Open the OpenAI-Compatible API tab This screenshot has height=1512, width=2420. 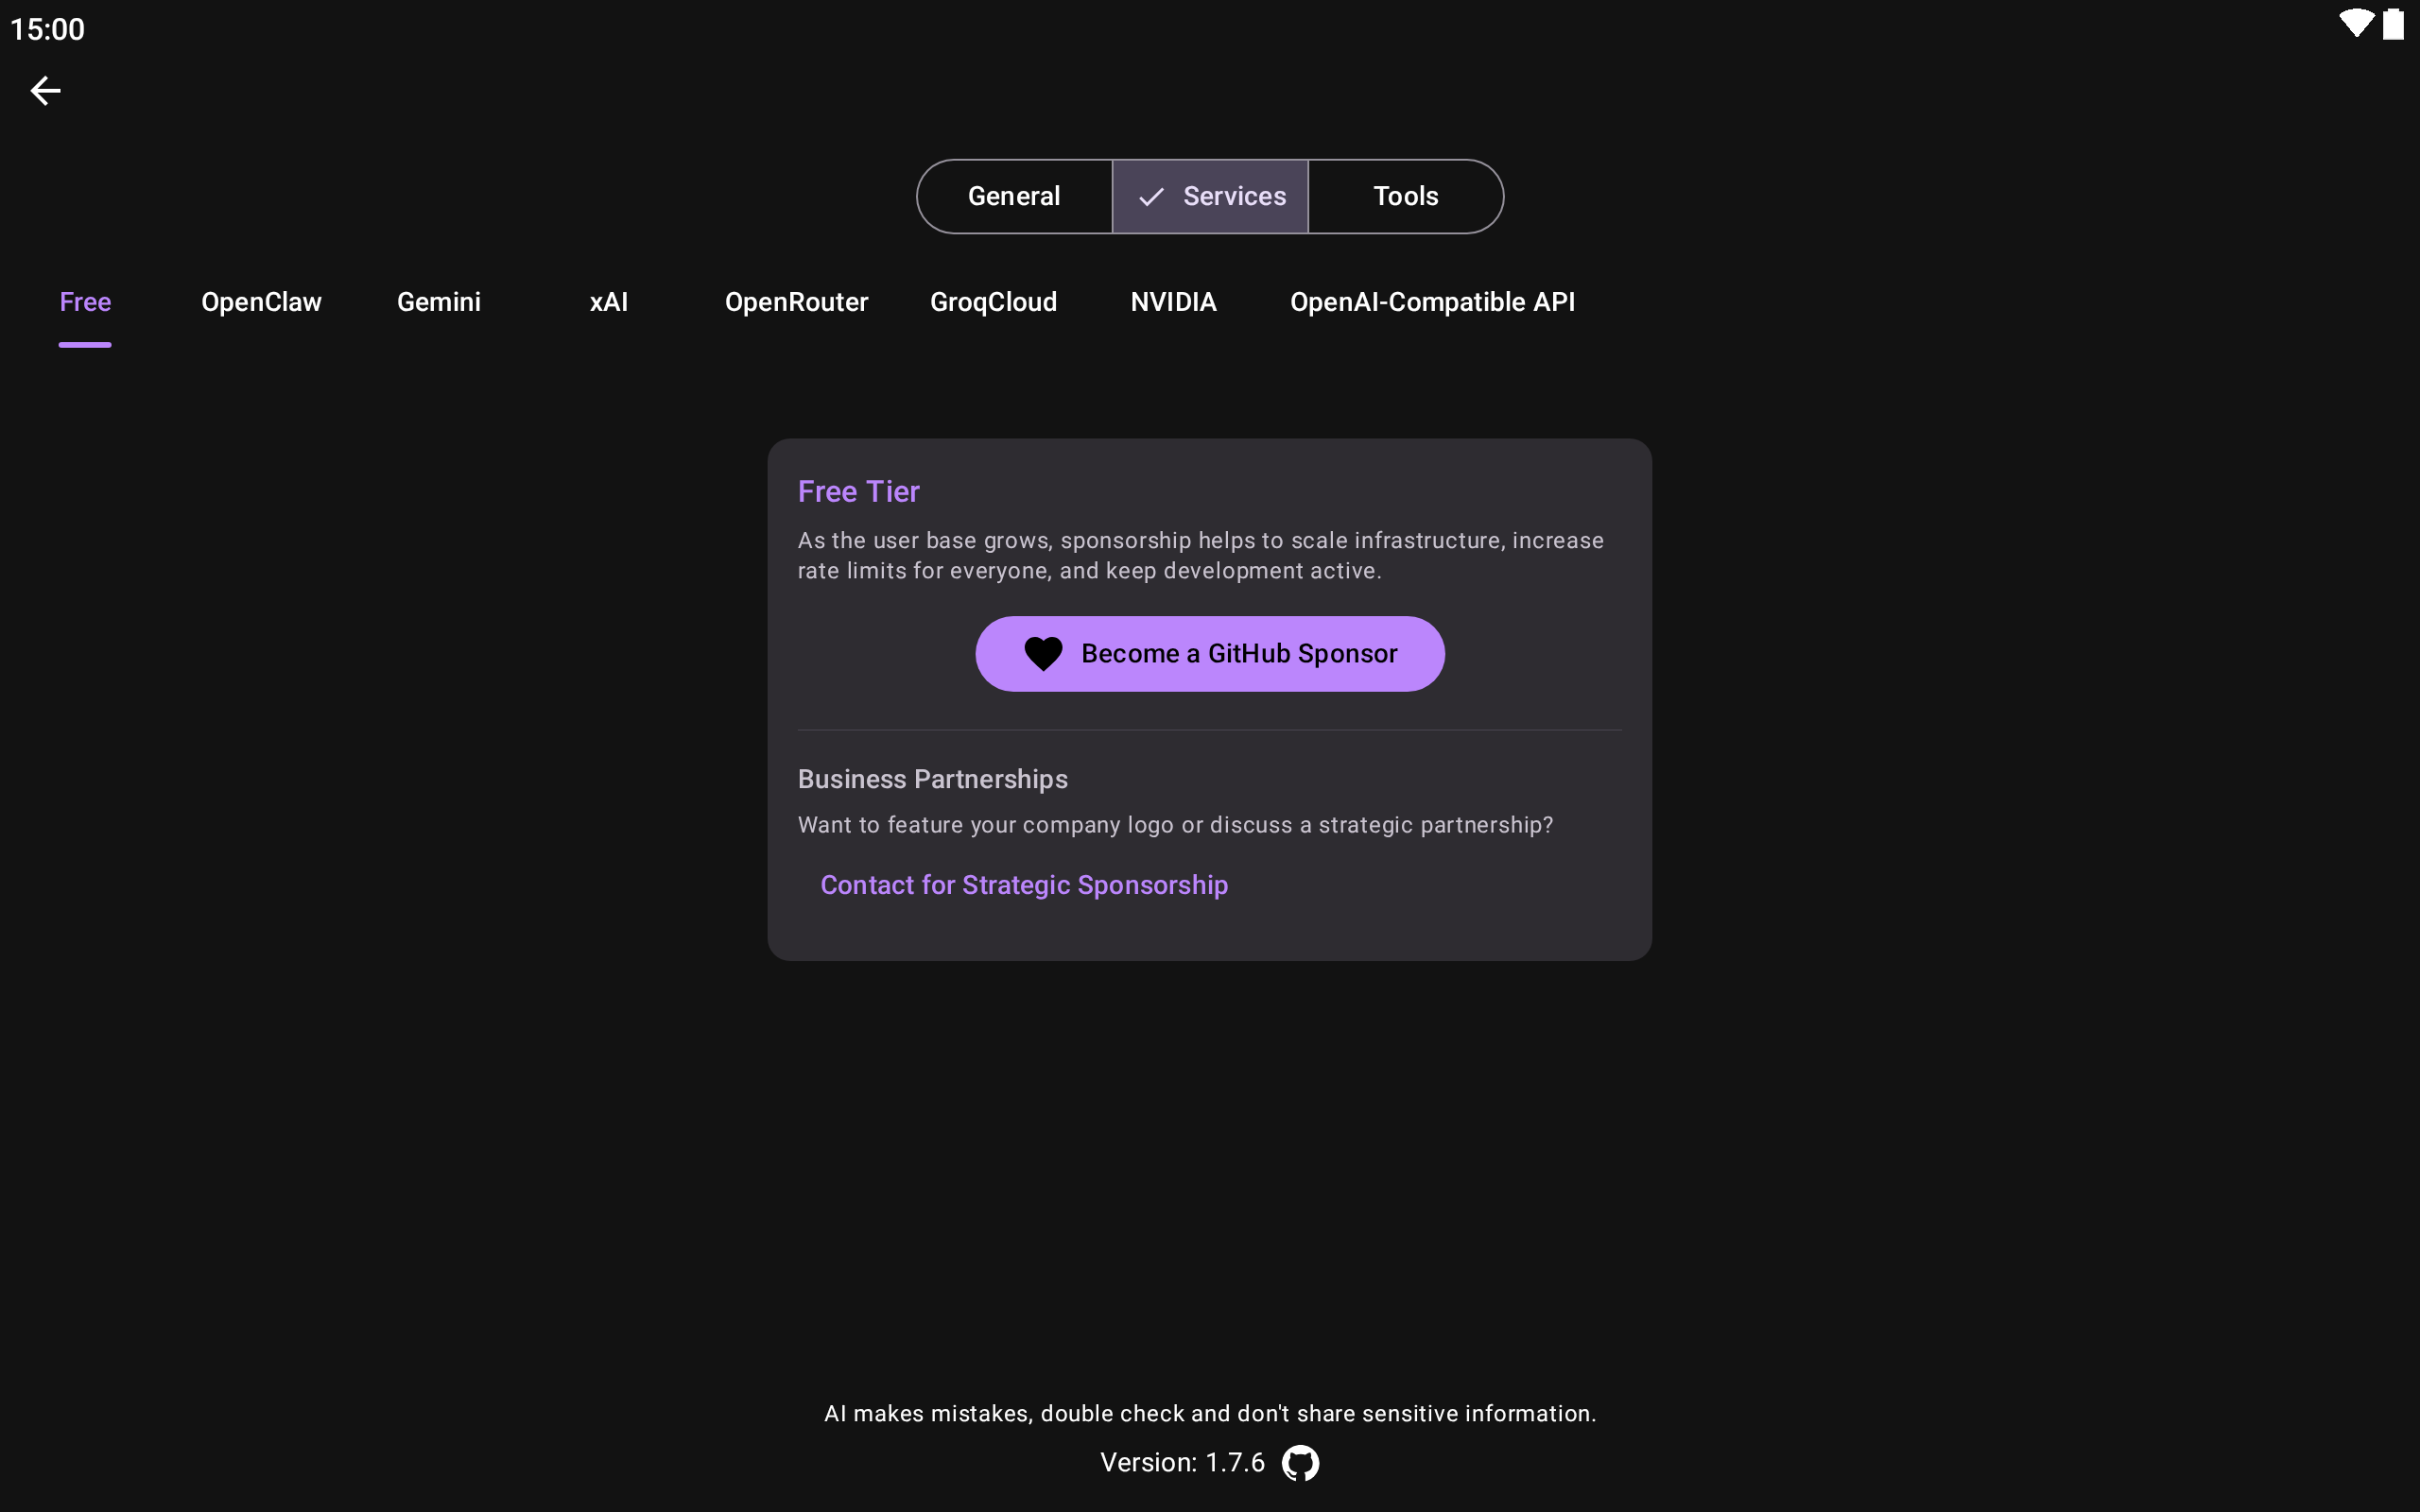1432,302
